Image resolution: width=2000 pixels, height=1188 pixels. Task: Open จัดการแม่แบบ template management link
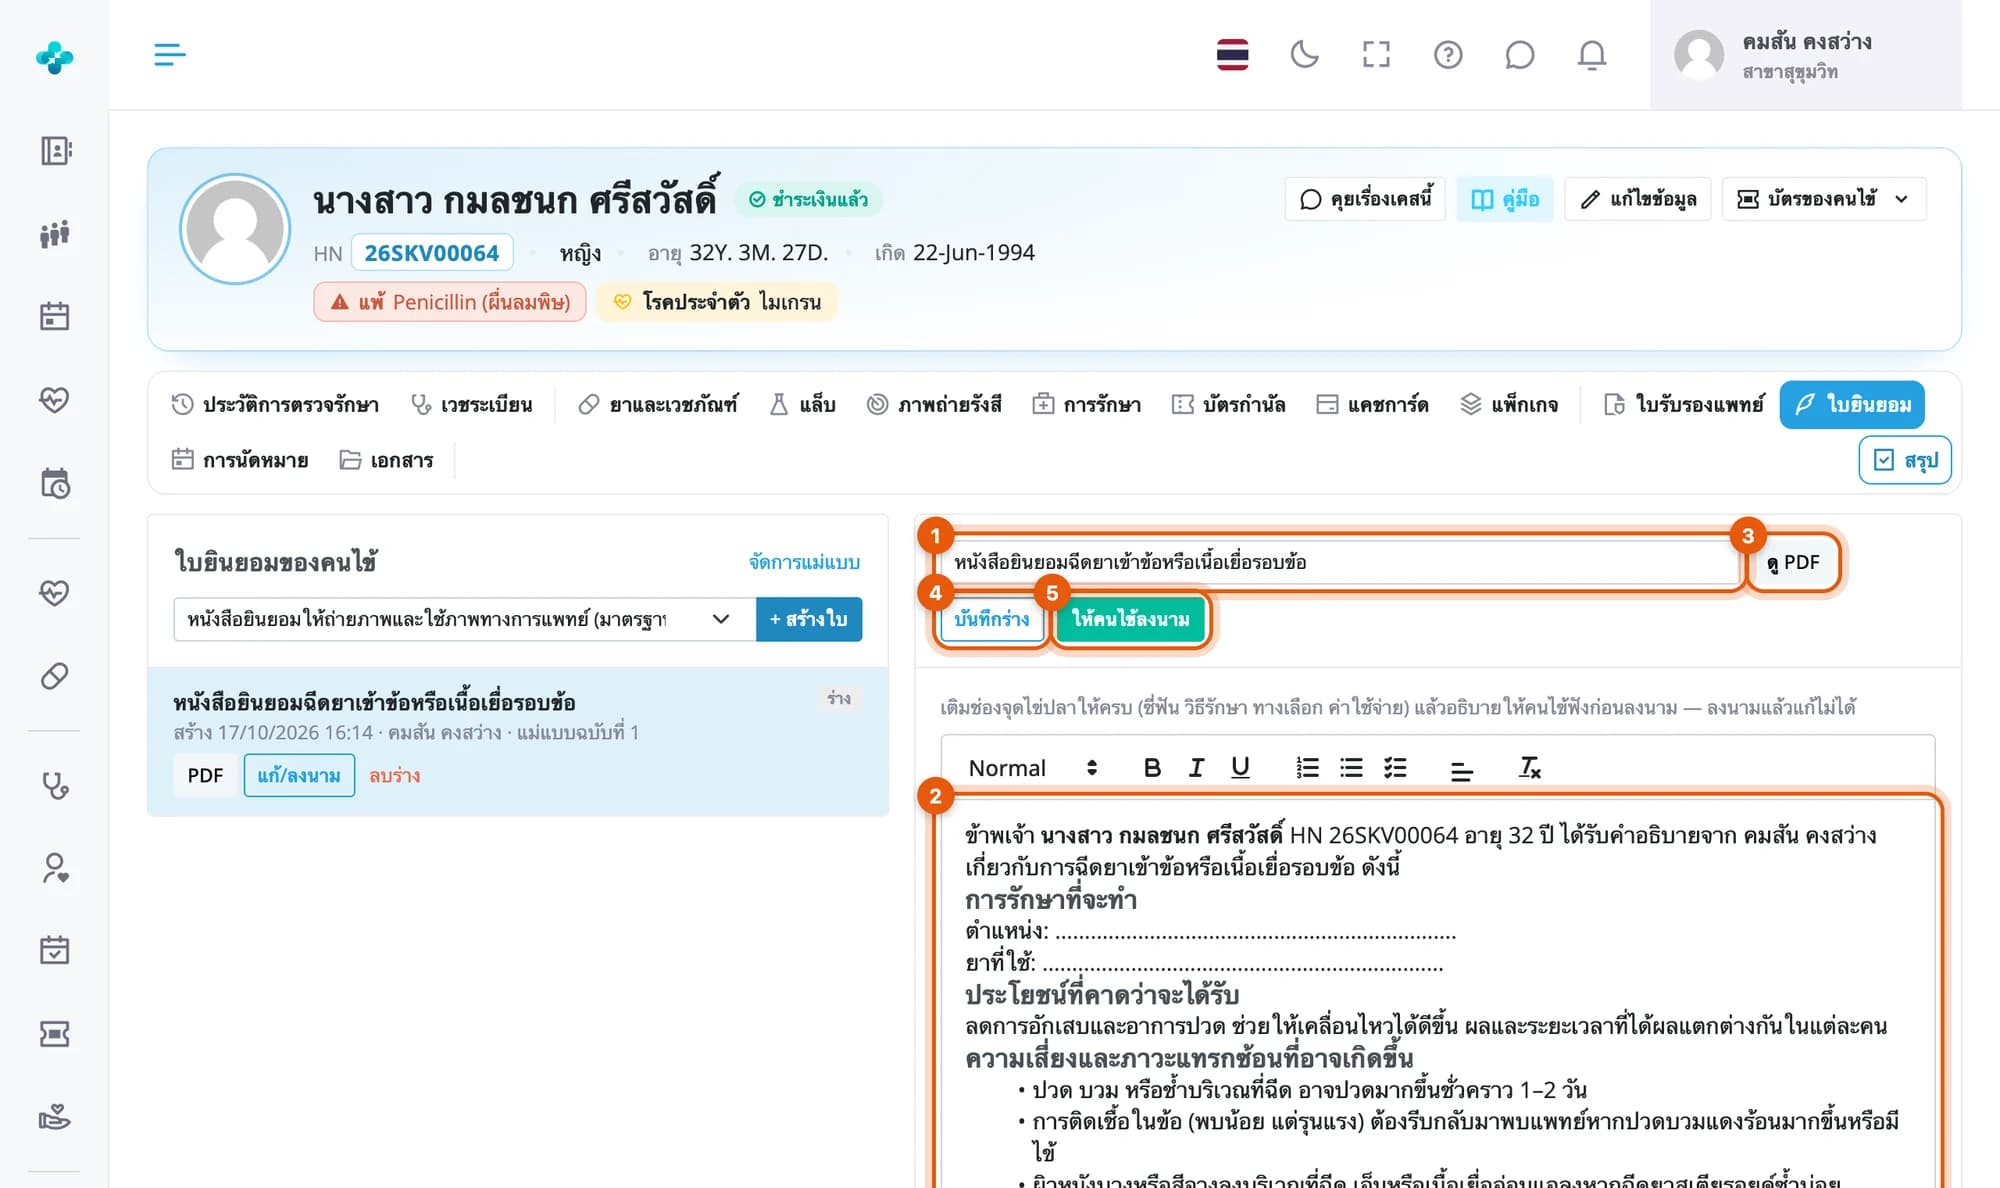(x=804, y=562)
